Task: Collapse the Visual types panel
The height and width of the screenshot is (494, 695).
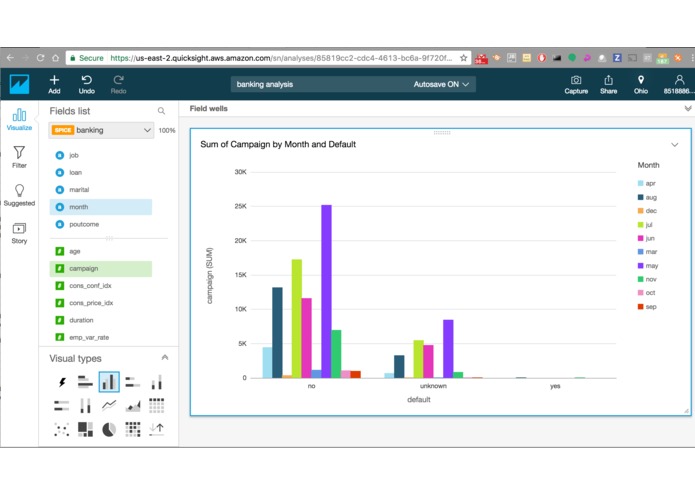Action: coord(165,358)
